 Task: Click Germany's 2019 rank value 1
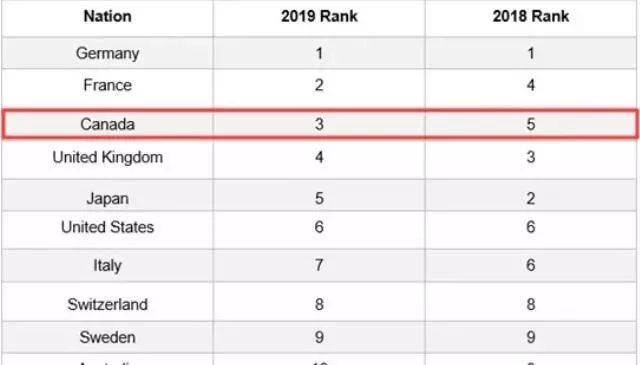(x=319, y=53)
